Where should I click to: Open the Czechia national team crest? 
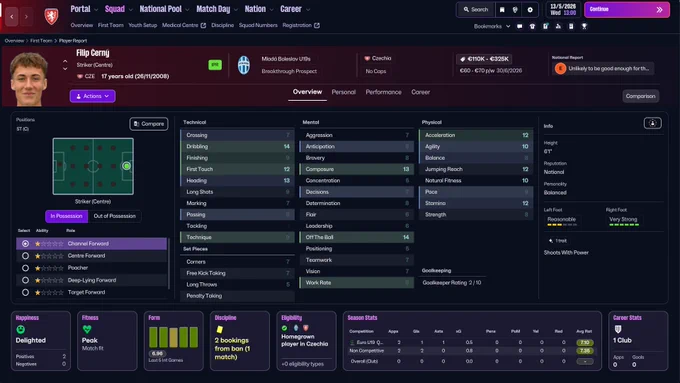pyautogui.click(x=52, y=16)
